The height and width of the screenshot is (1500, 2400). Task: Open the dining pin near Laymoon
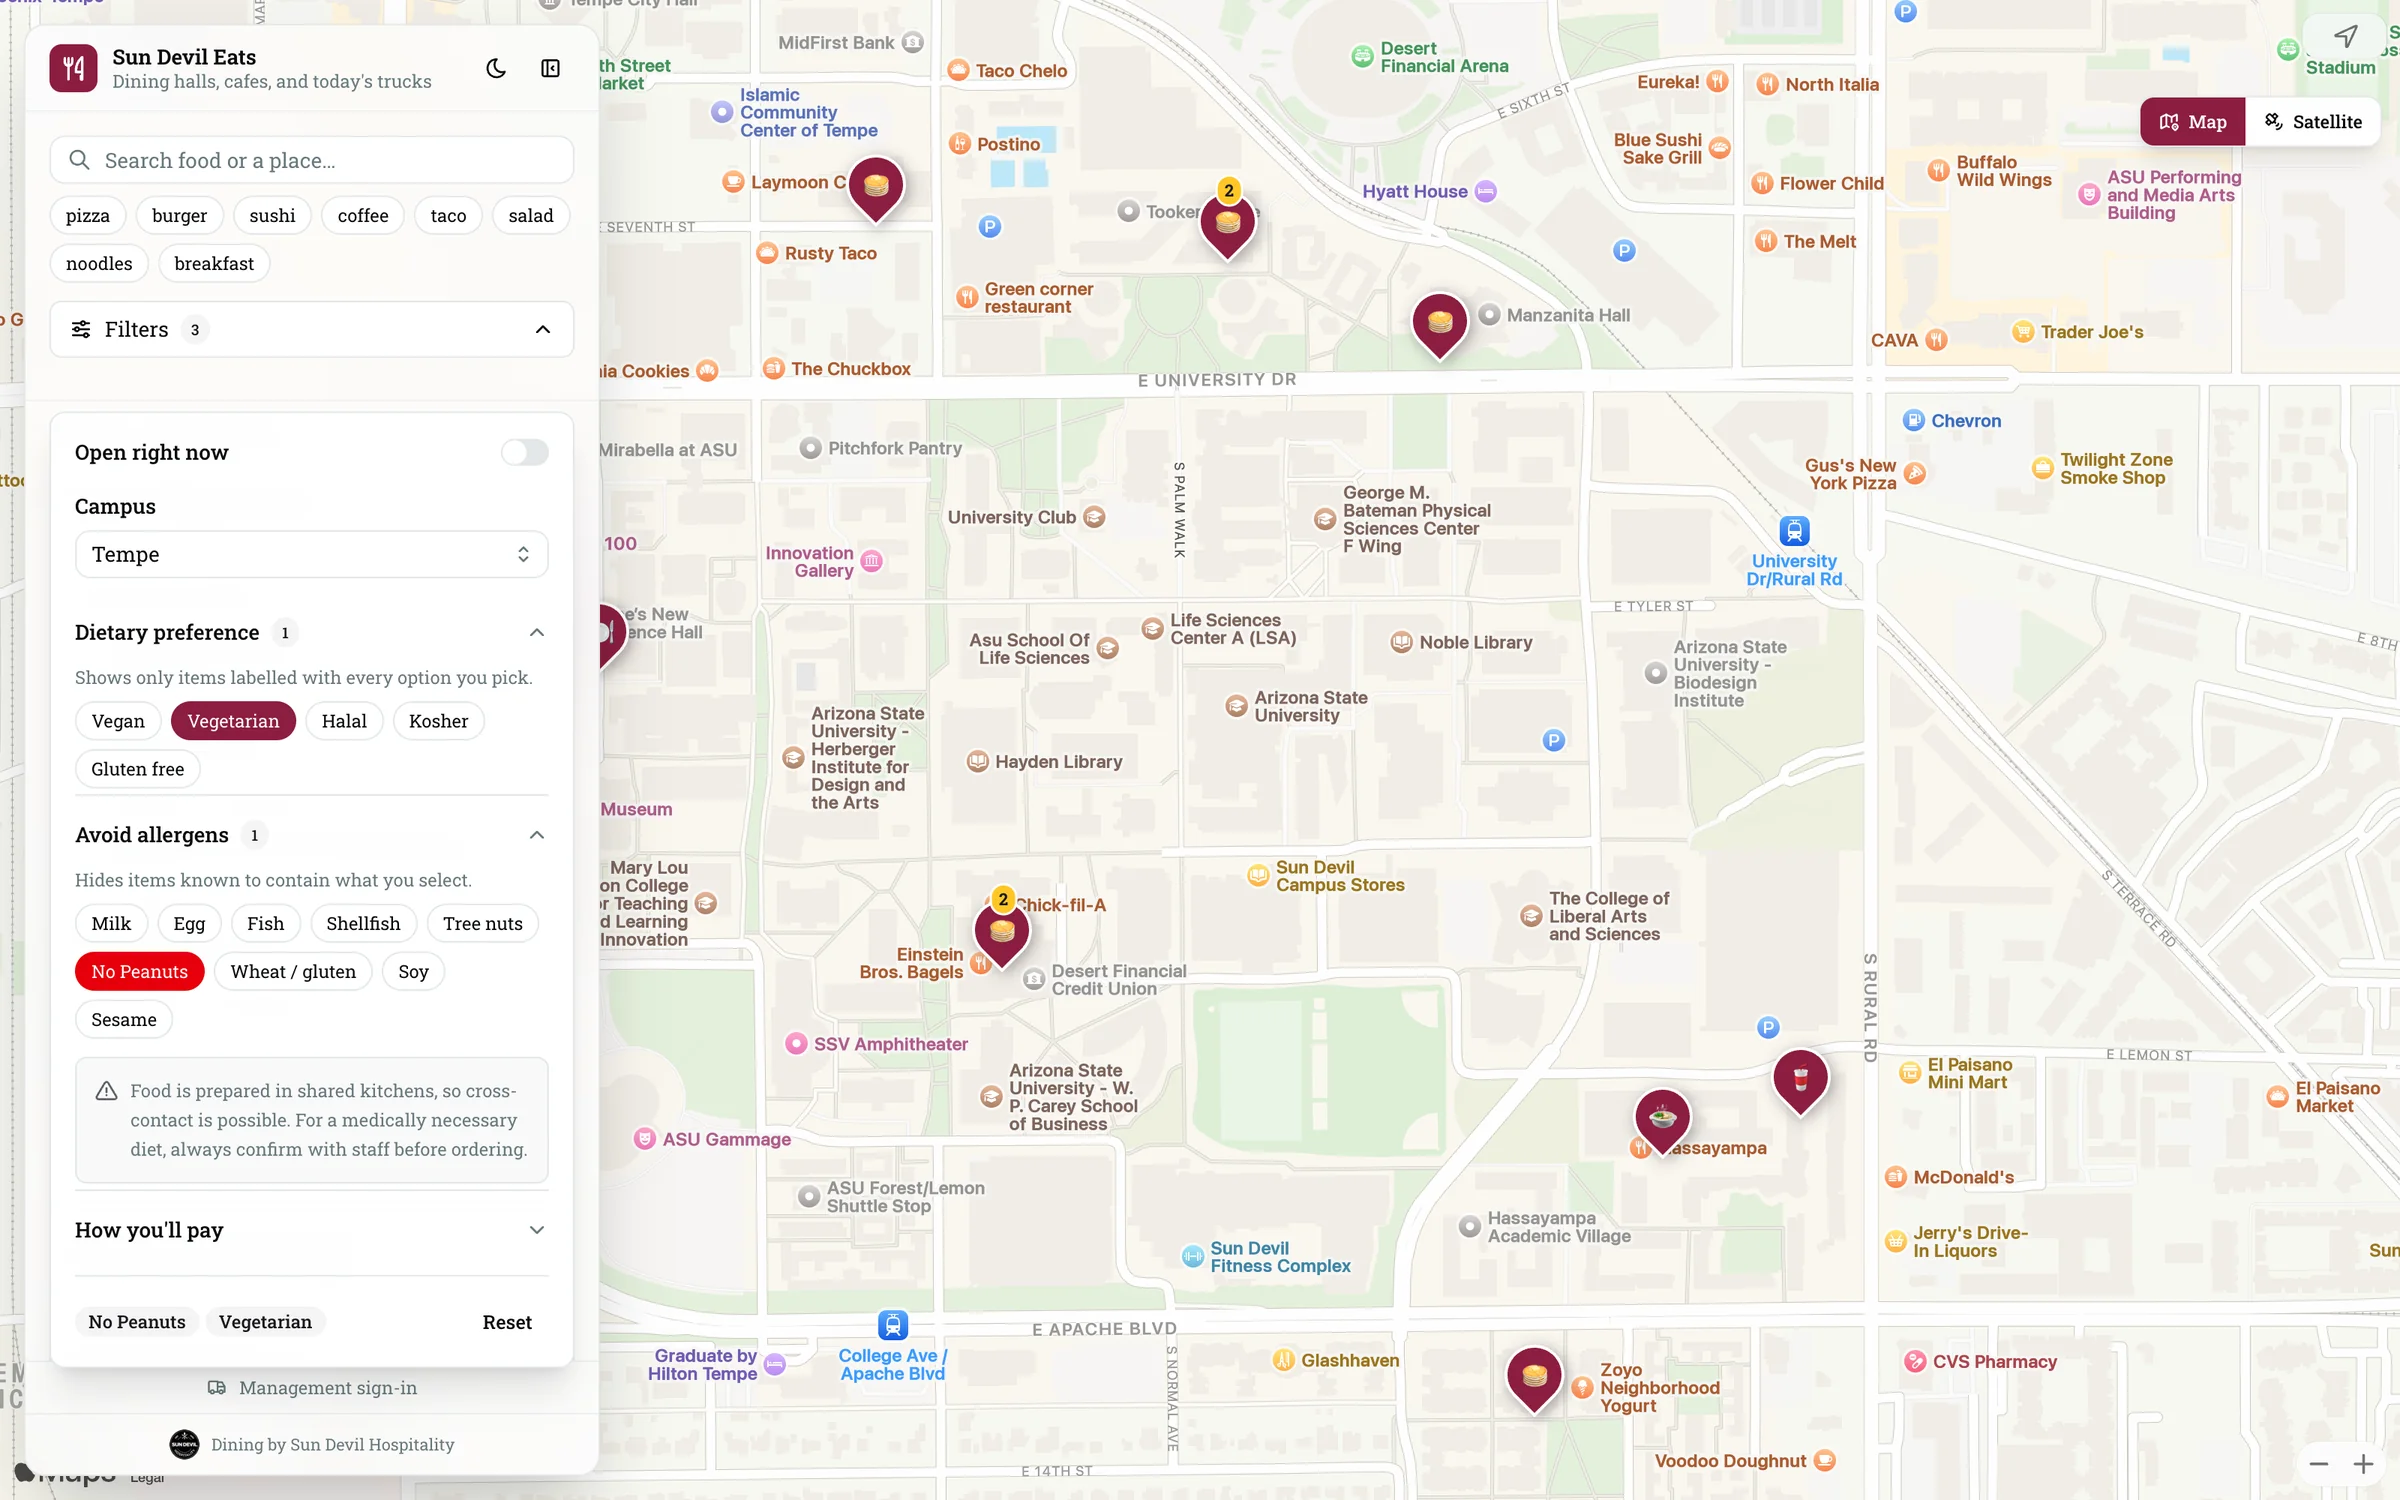point(876,188)
